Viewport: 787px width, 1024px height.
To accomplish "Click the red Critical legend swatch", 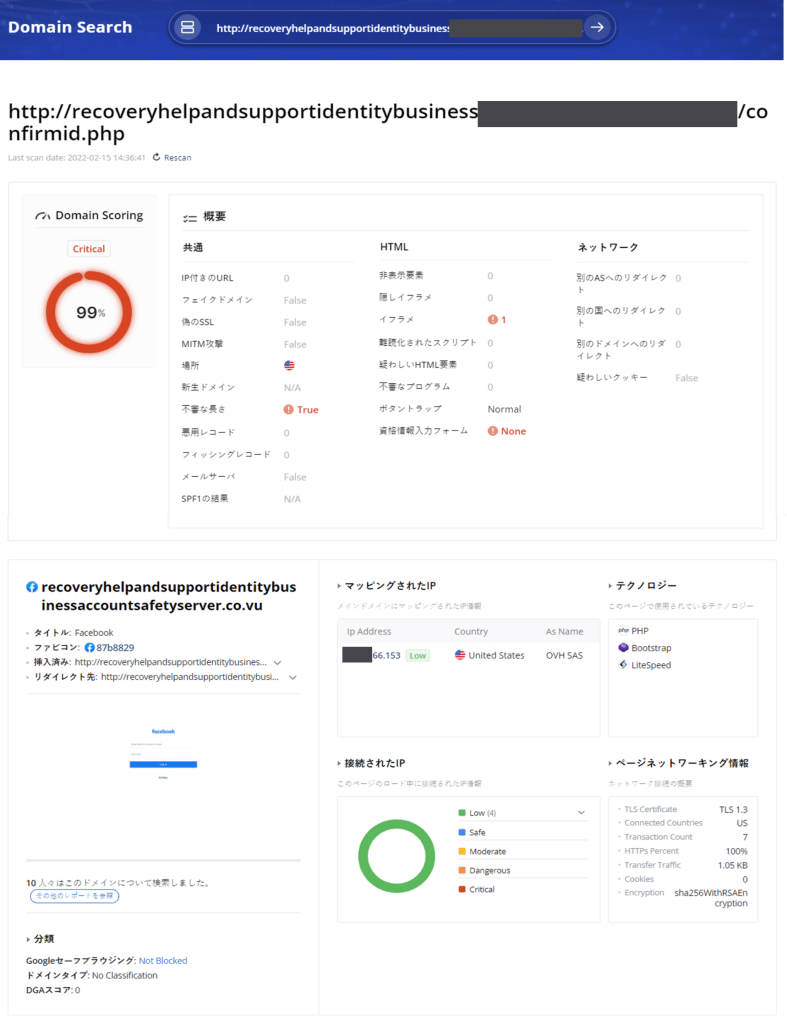I will [x=462, y=889].
